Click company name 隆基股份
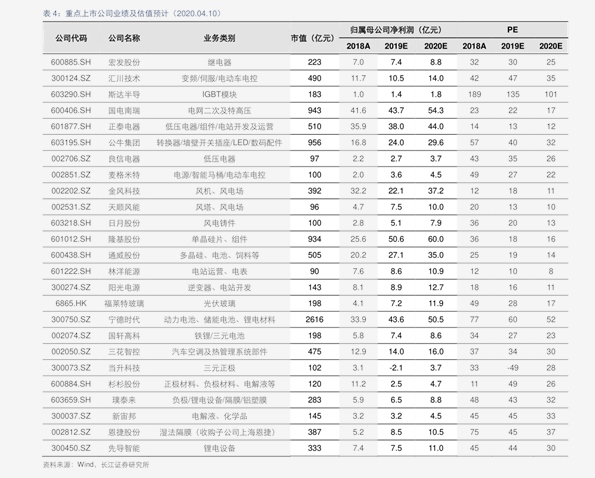 124,239
